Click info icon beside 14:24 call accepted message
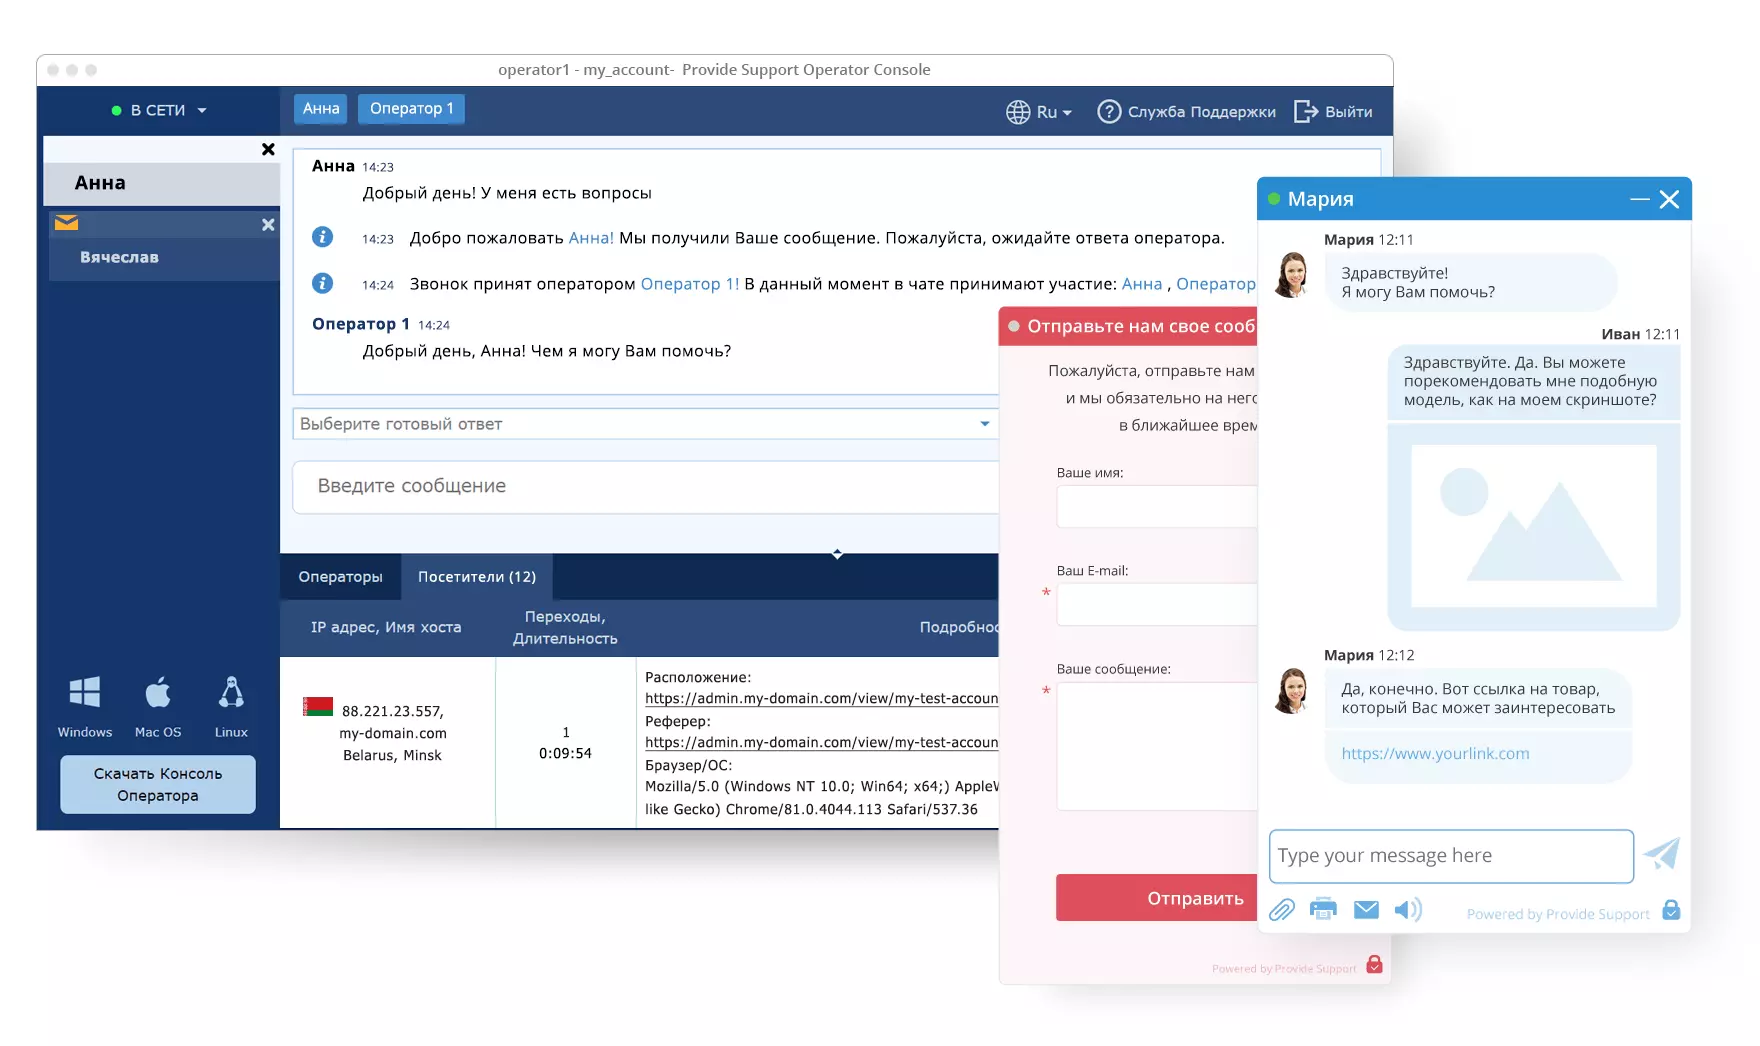The image size is (1760, 1046). [322, 283]
